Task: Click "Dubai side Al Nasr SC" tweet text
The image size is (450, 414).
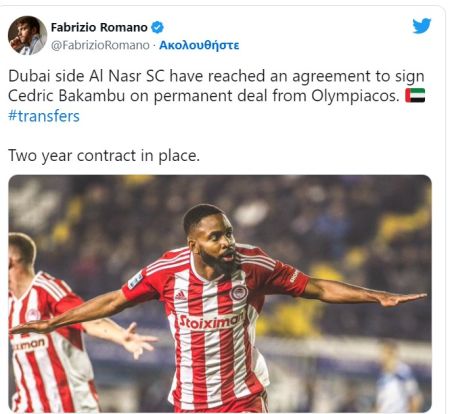Action: point(86,76)
